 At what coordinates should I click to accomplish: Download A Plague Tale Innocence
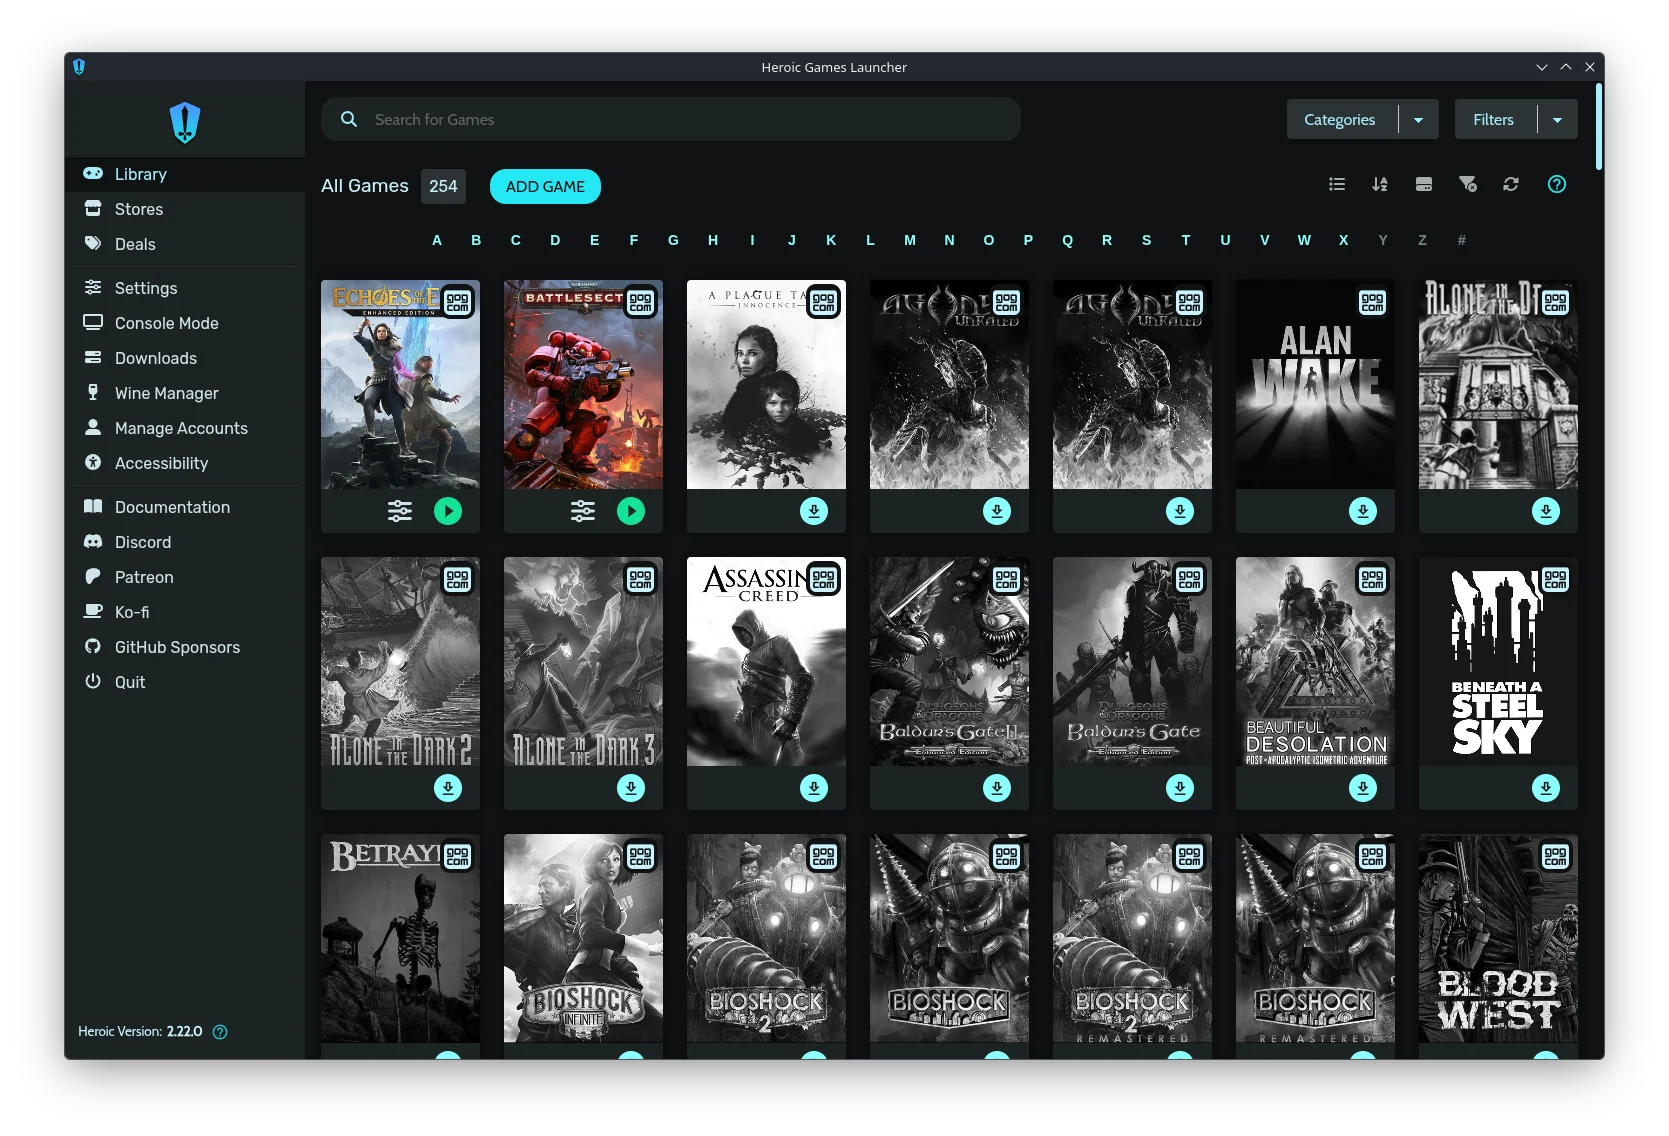[x=814, y=511]
